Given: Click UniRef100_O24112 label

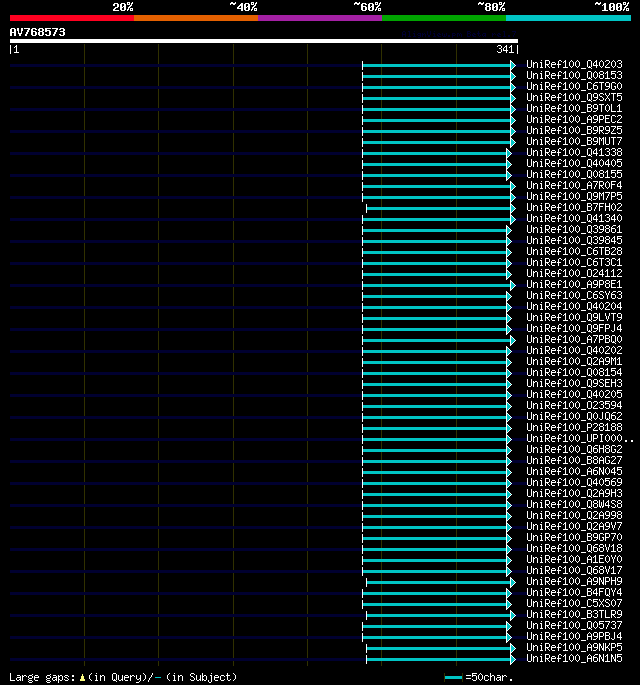Looking at the screenshot, I should [574, 273].
